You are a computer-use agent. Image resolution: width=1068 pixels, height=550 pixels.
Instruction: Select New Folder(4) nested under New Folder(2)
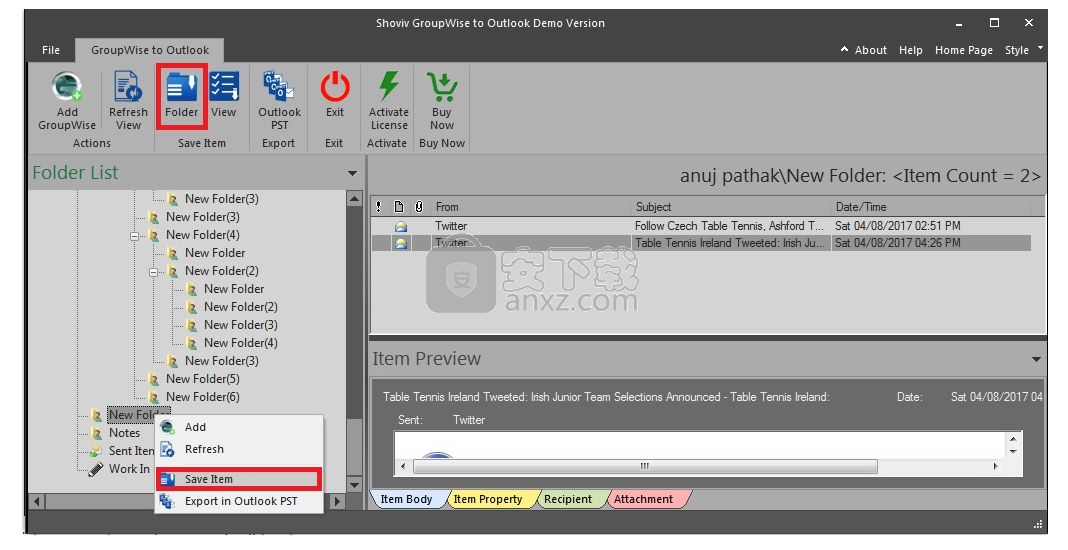[240, 343]
